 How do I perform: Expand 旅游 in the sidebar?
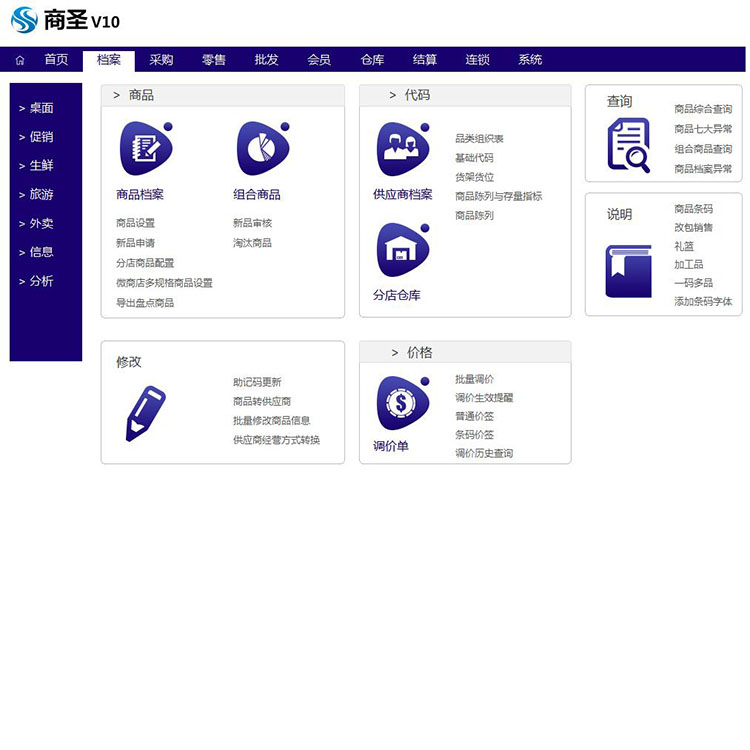click(x=36, y=194)
